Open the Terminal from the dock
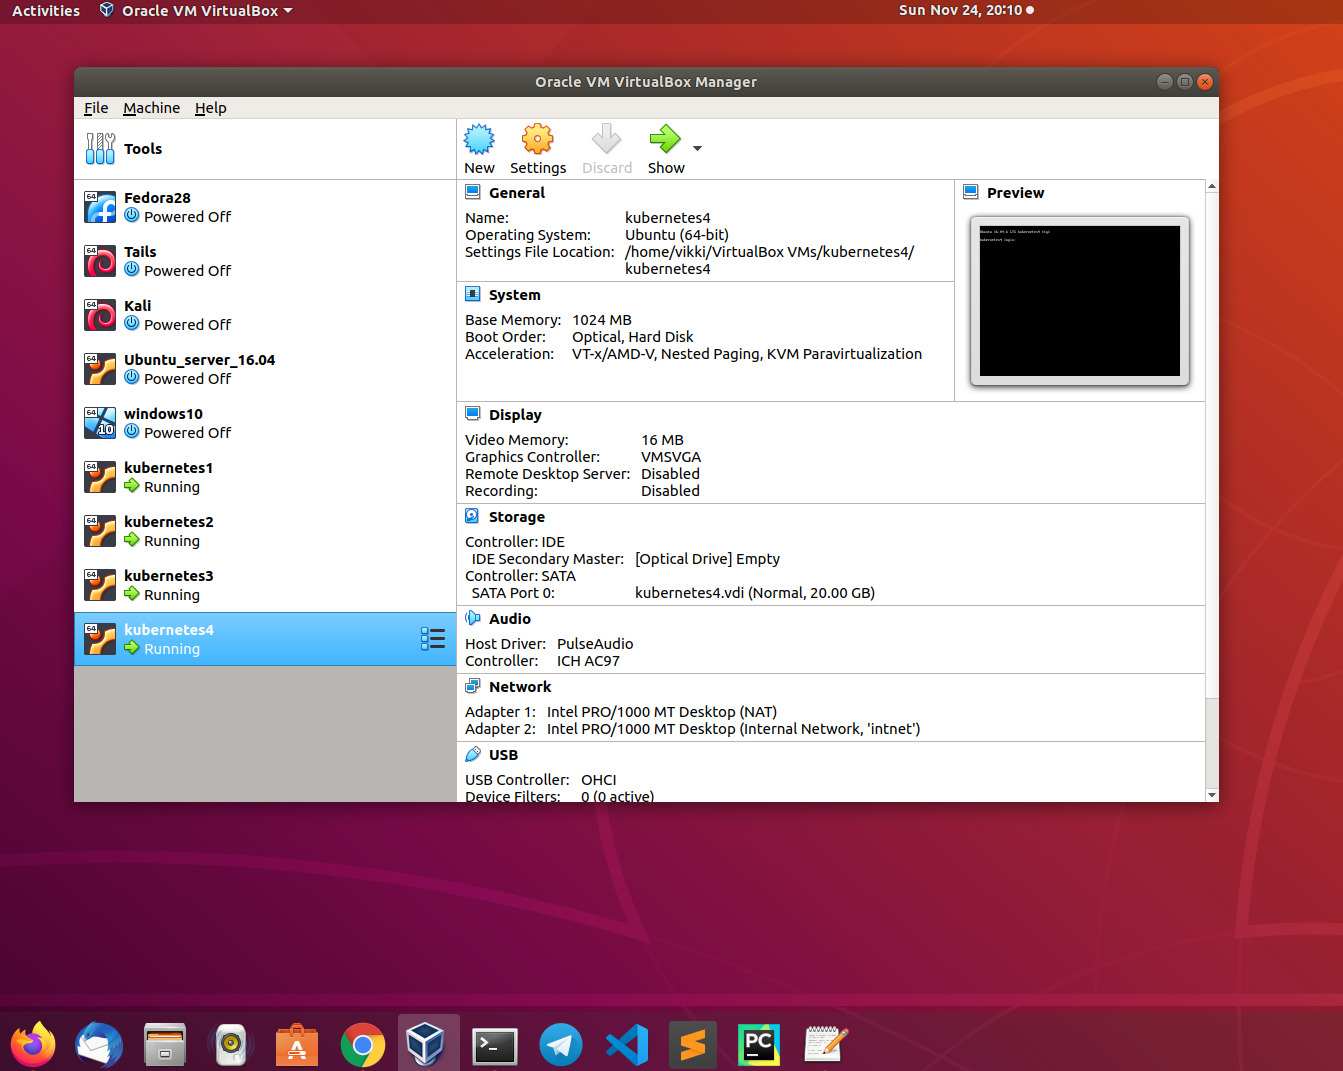The width and height of the screenshot is (1343, 1071). pyautogui.click(x=495, y=1046)
